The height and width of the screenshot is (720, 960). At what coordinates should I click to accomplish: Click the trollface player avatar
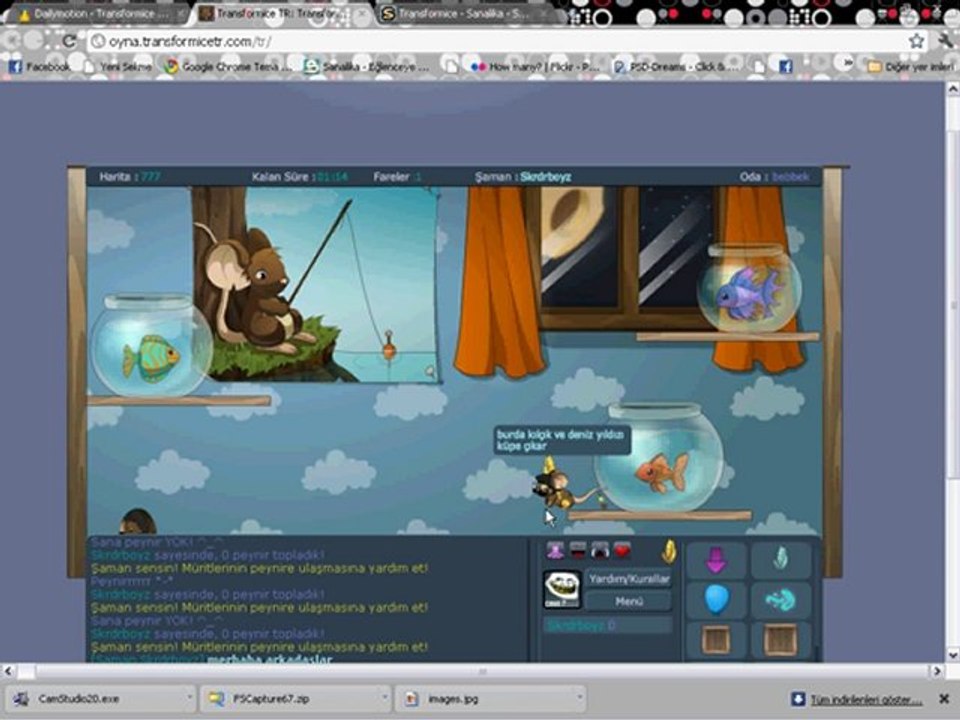[562, 589]
